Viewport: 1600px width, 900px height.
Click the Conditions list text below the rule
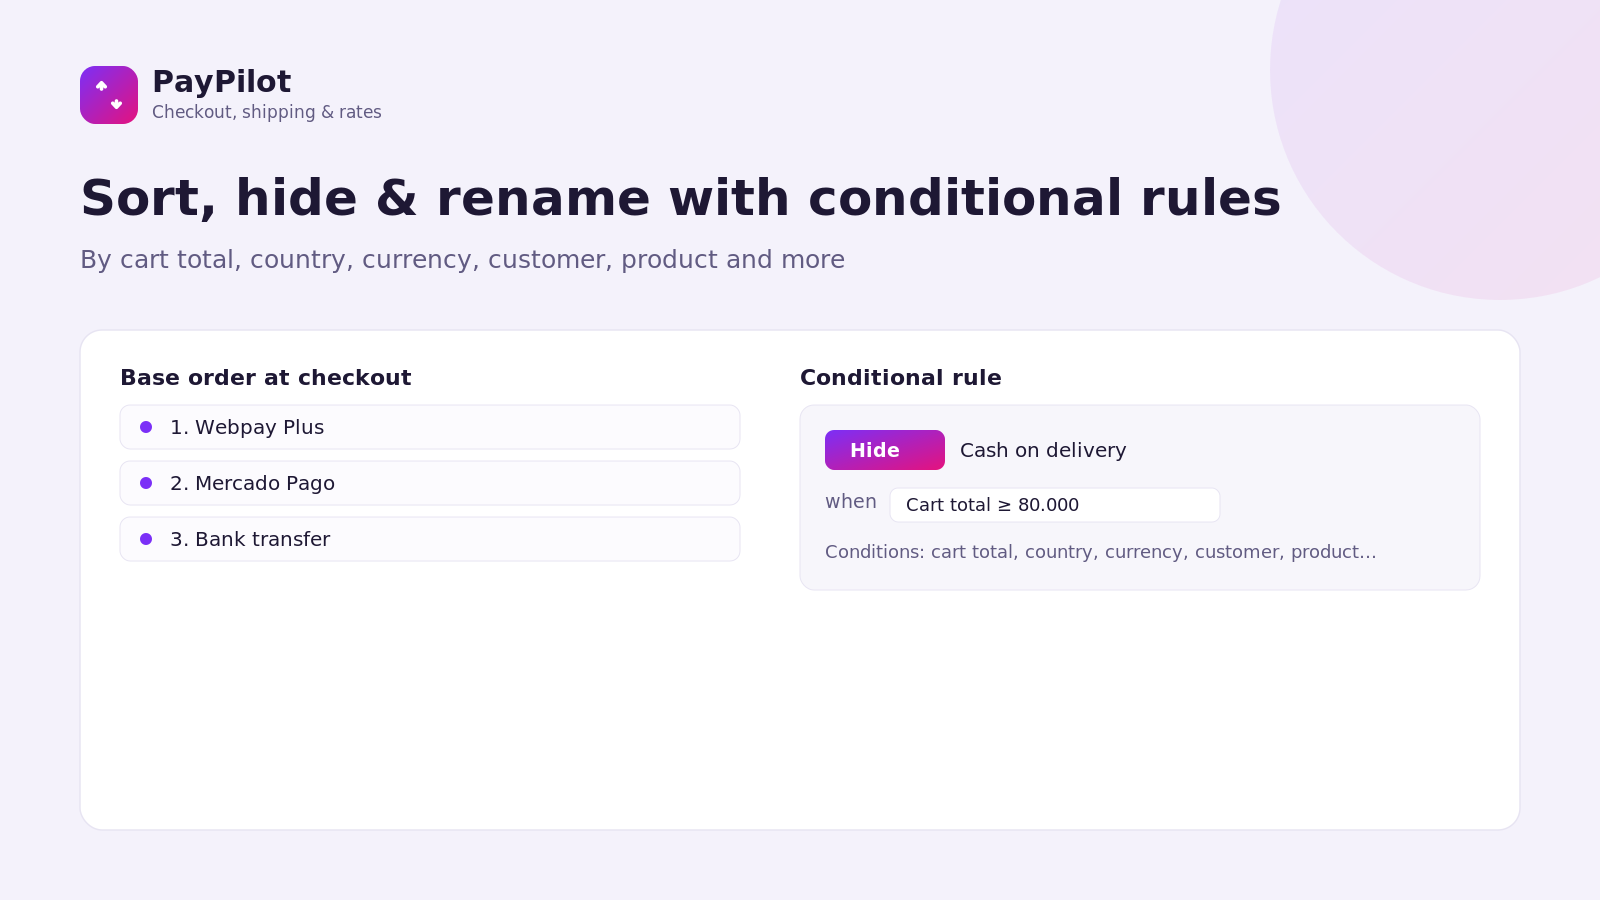[1101, 552]
